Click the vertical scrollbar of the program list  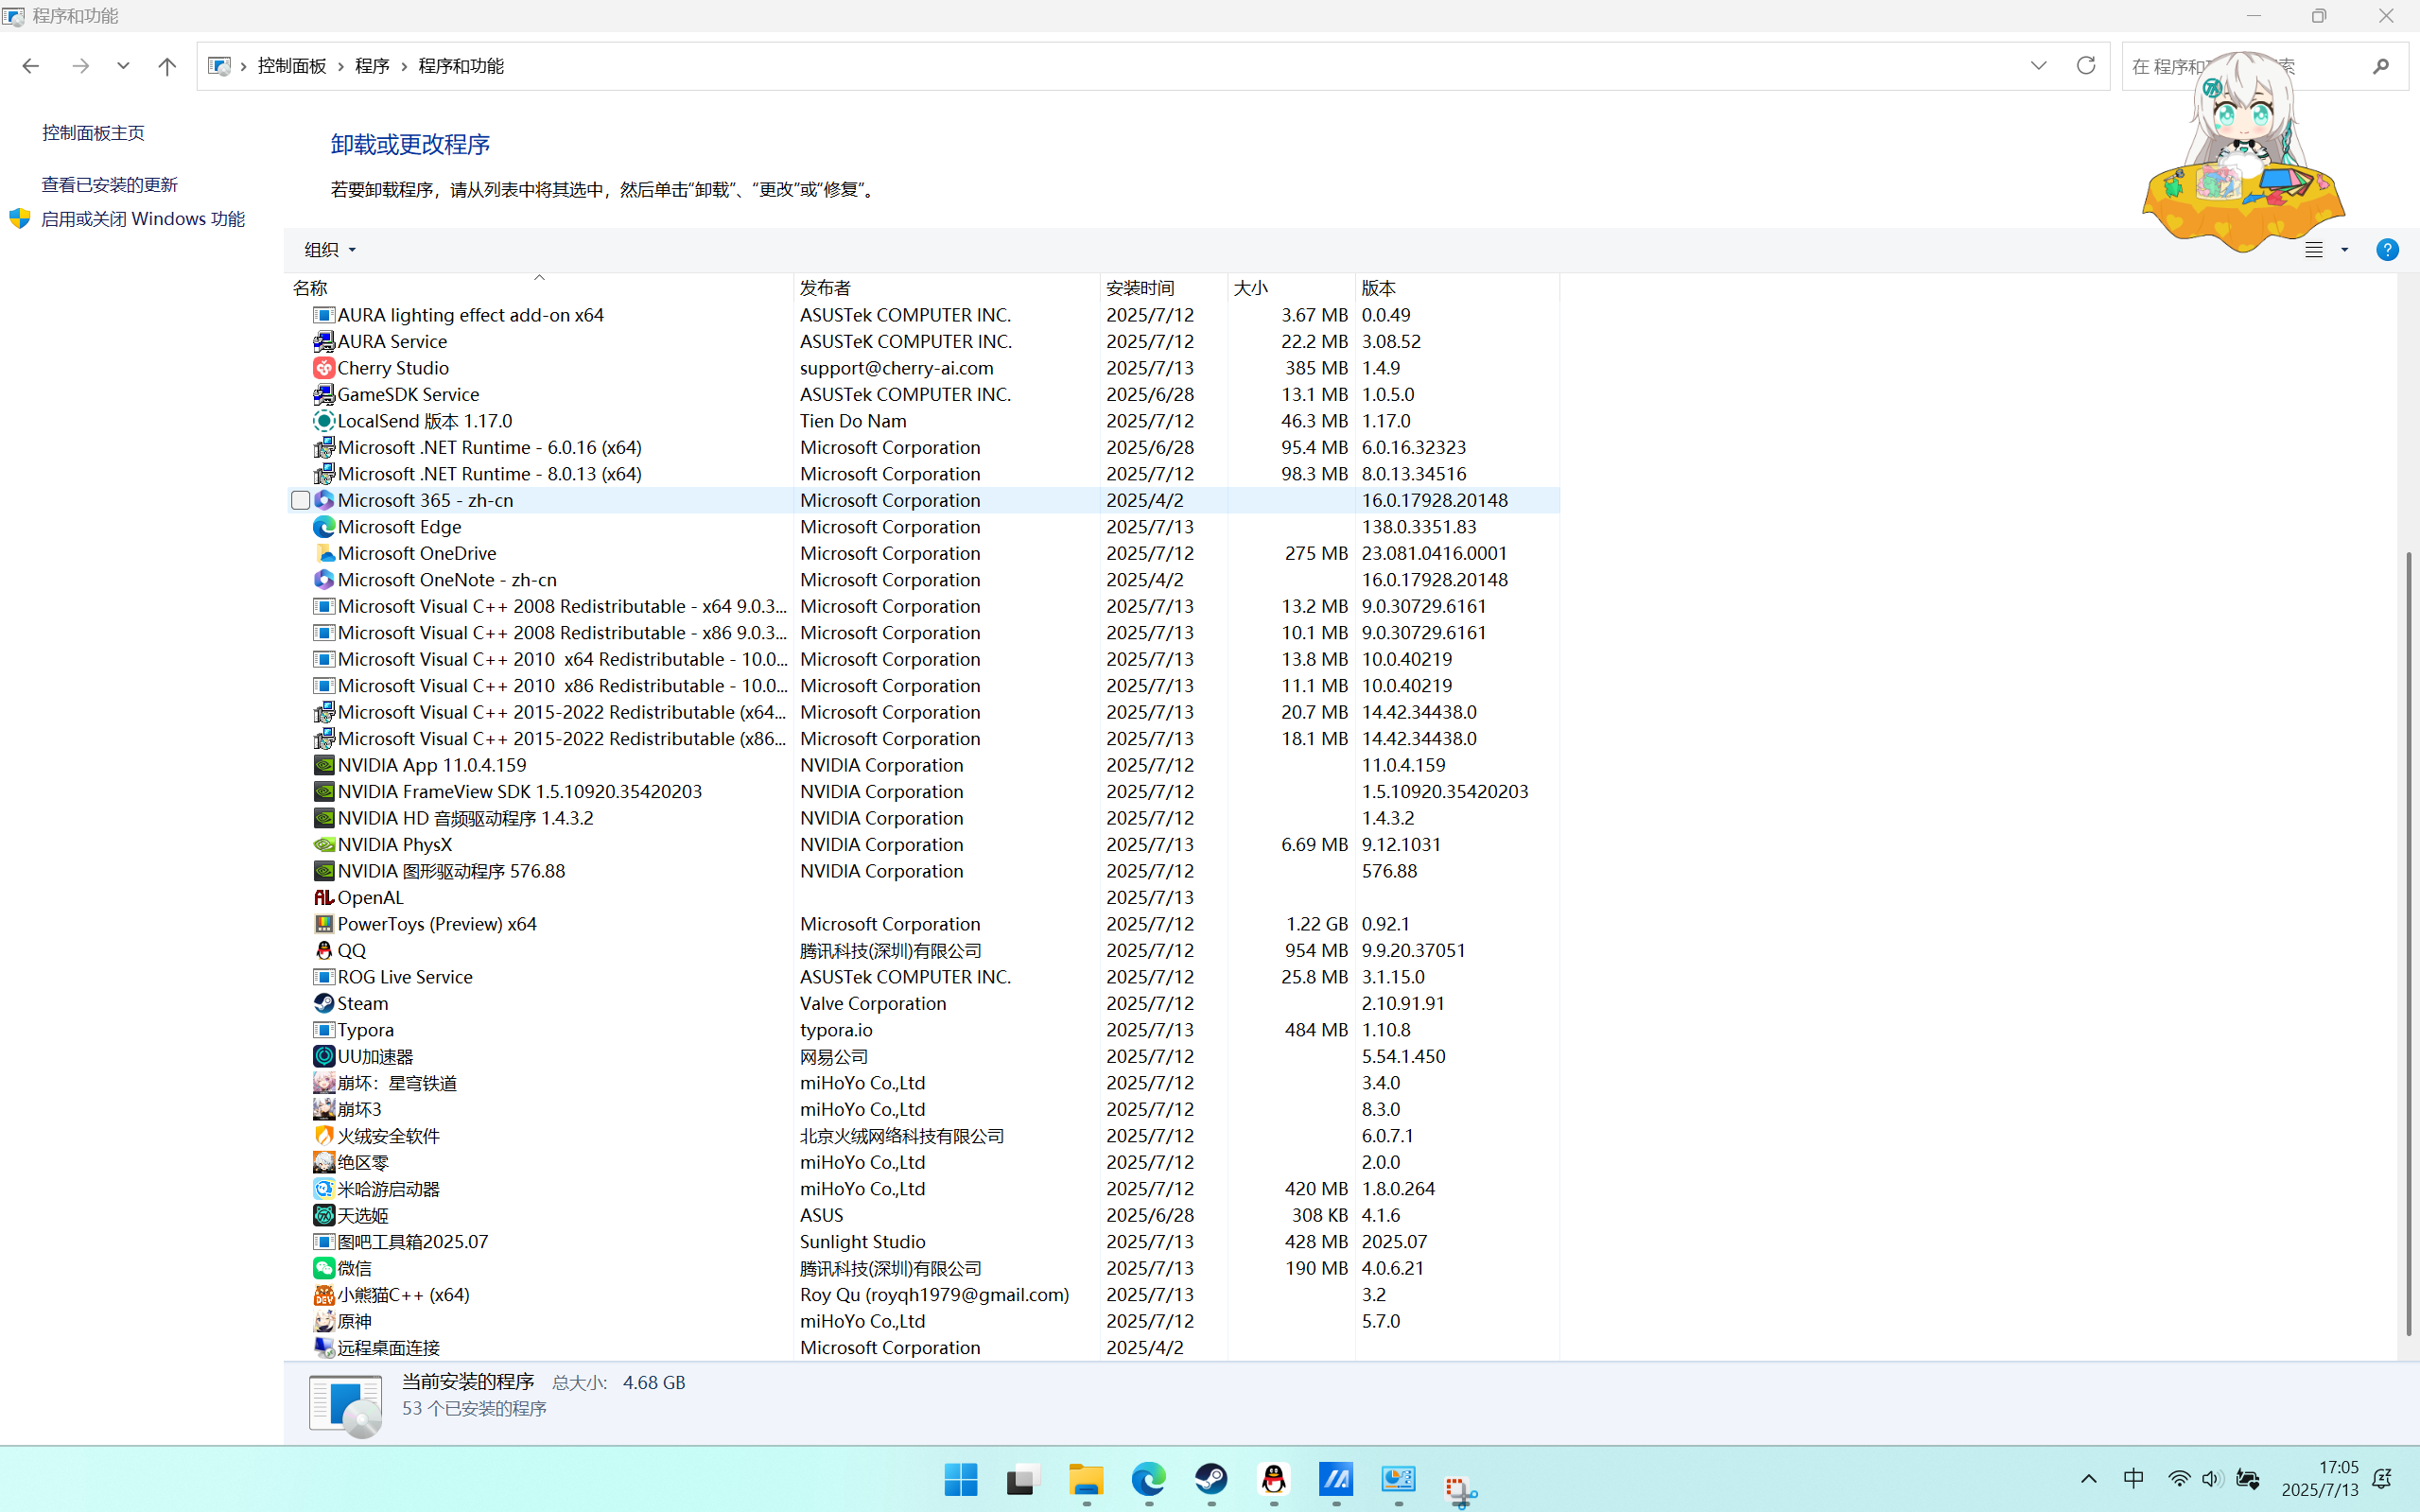click(x=2408, y=943)
